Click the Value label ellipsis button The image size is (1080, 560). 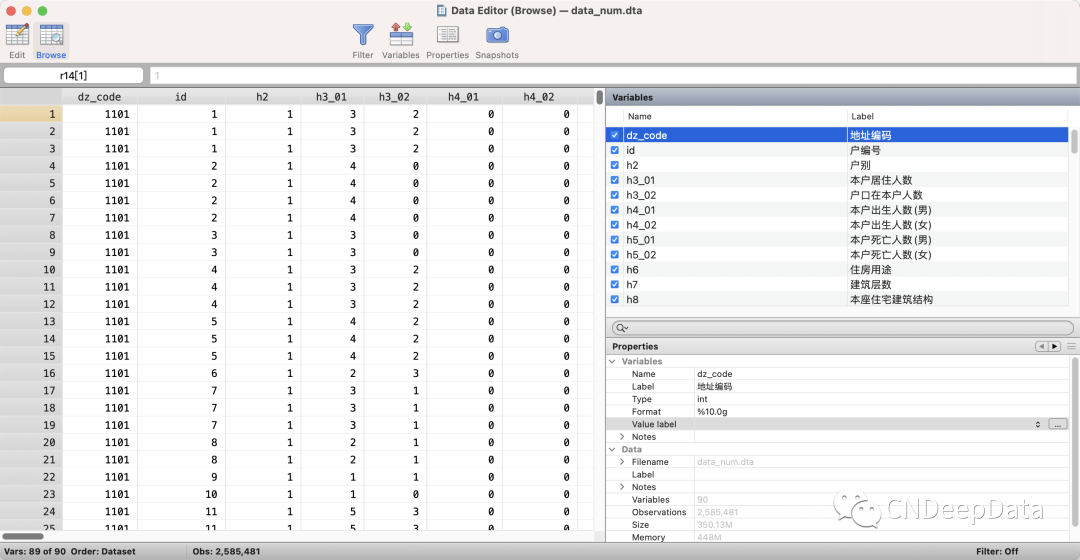coord(1058,424)
